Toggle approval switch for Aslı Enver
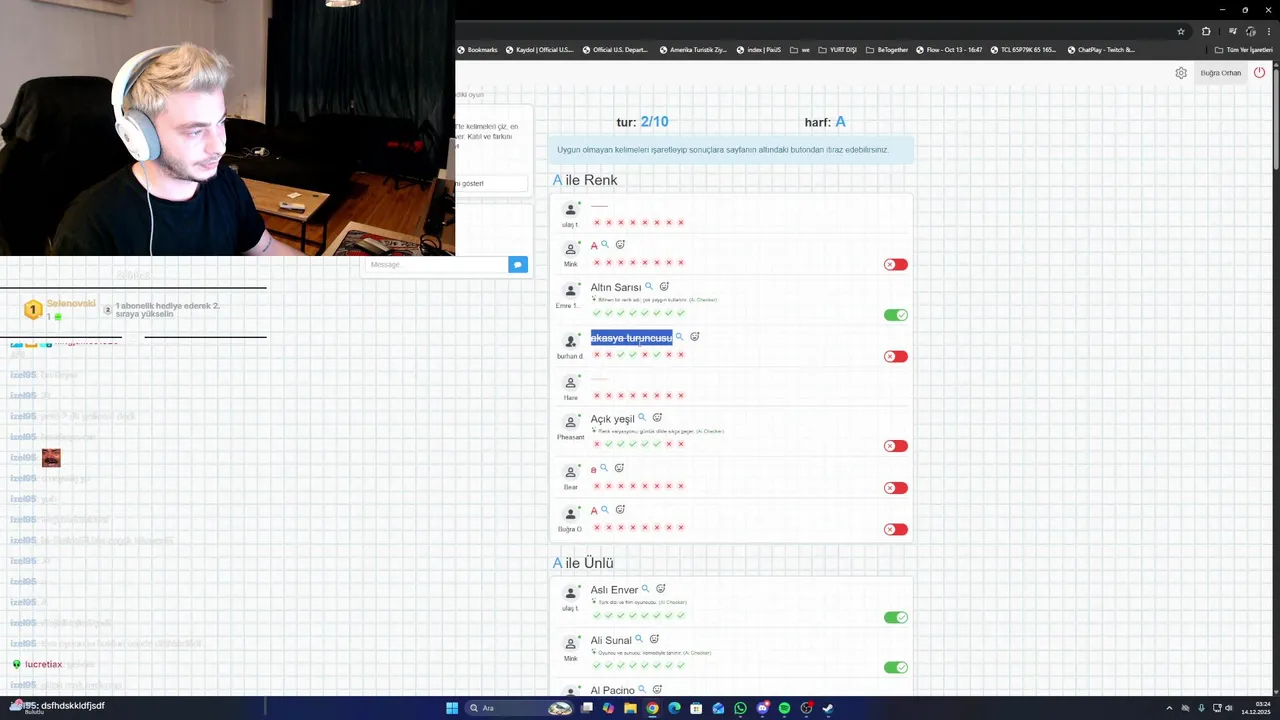The width and height of the screenshot is (1280, 720). (x=896, y=617)
